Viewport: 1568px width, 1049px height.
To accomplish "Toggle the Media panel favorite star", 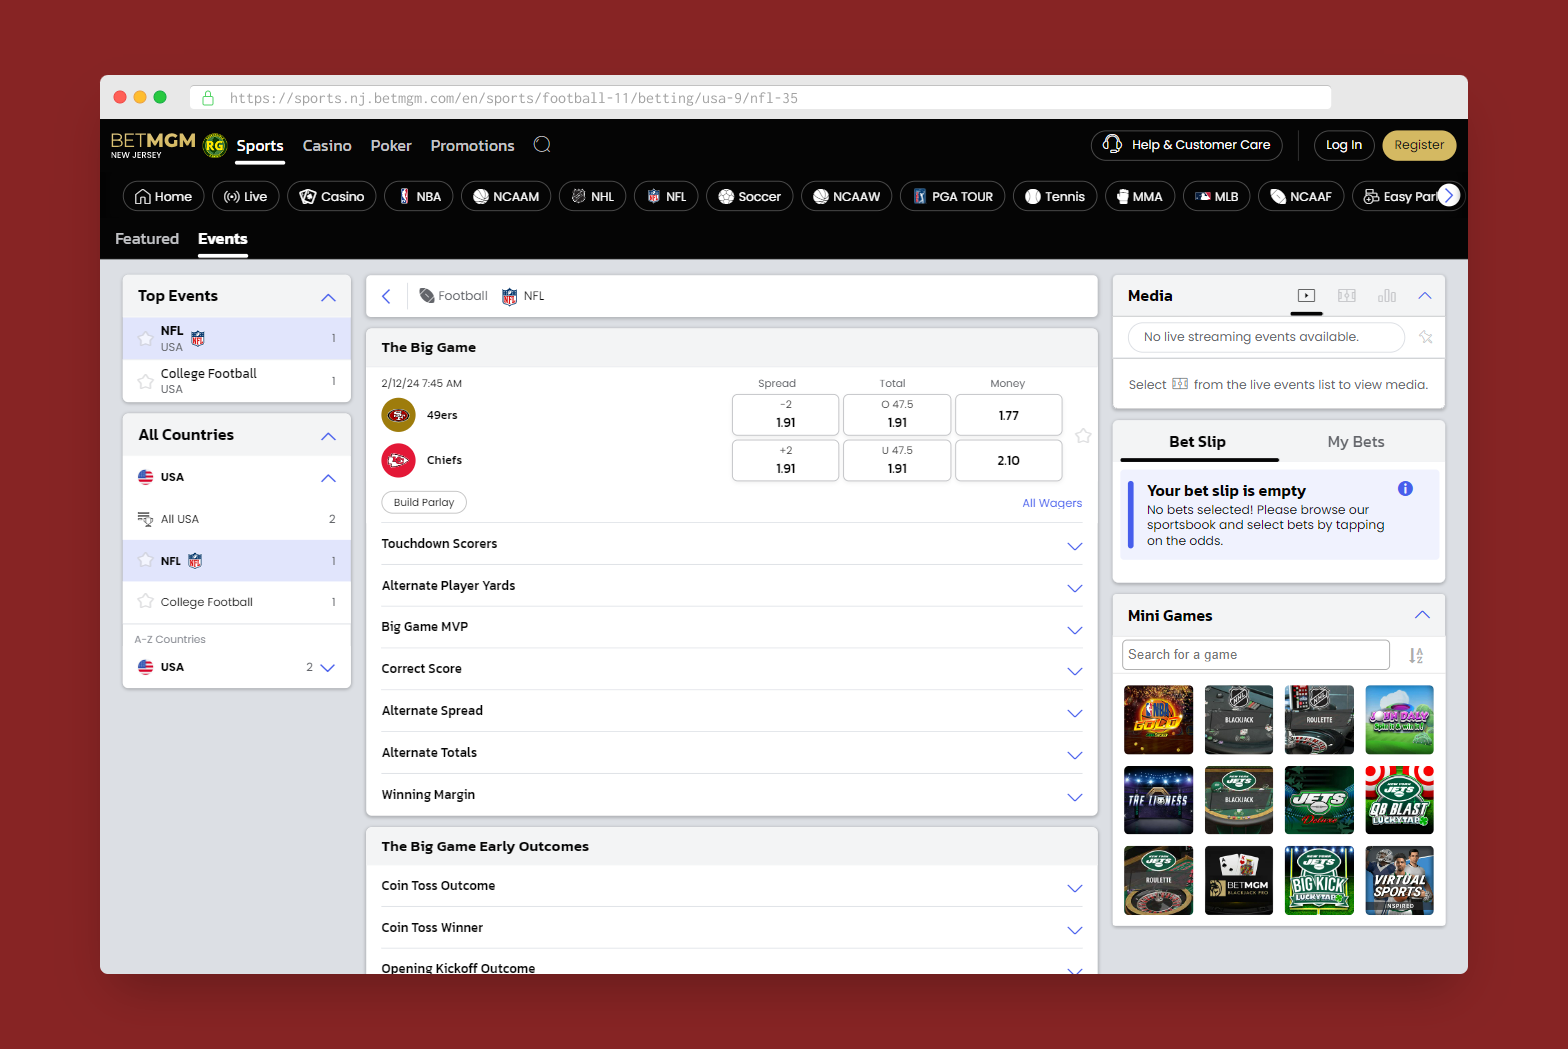I will (1426, 337).
